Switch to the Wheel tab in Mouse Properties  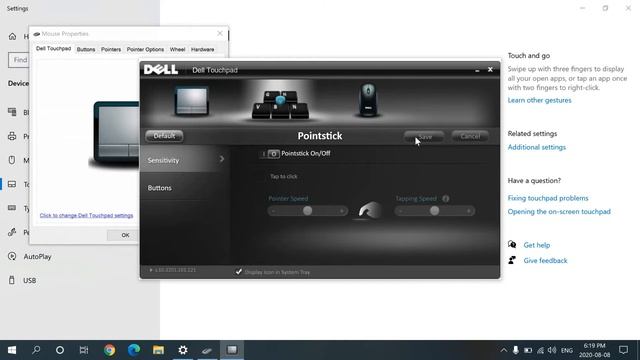pos(177,49)
